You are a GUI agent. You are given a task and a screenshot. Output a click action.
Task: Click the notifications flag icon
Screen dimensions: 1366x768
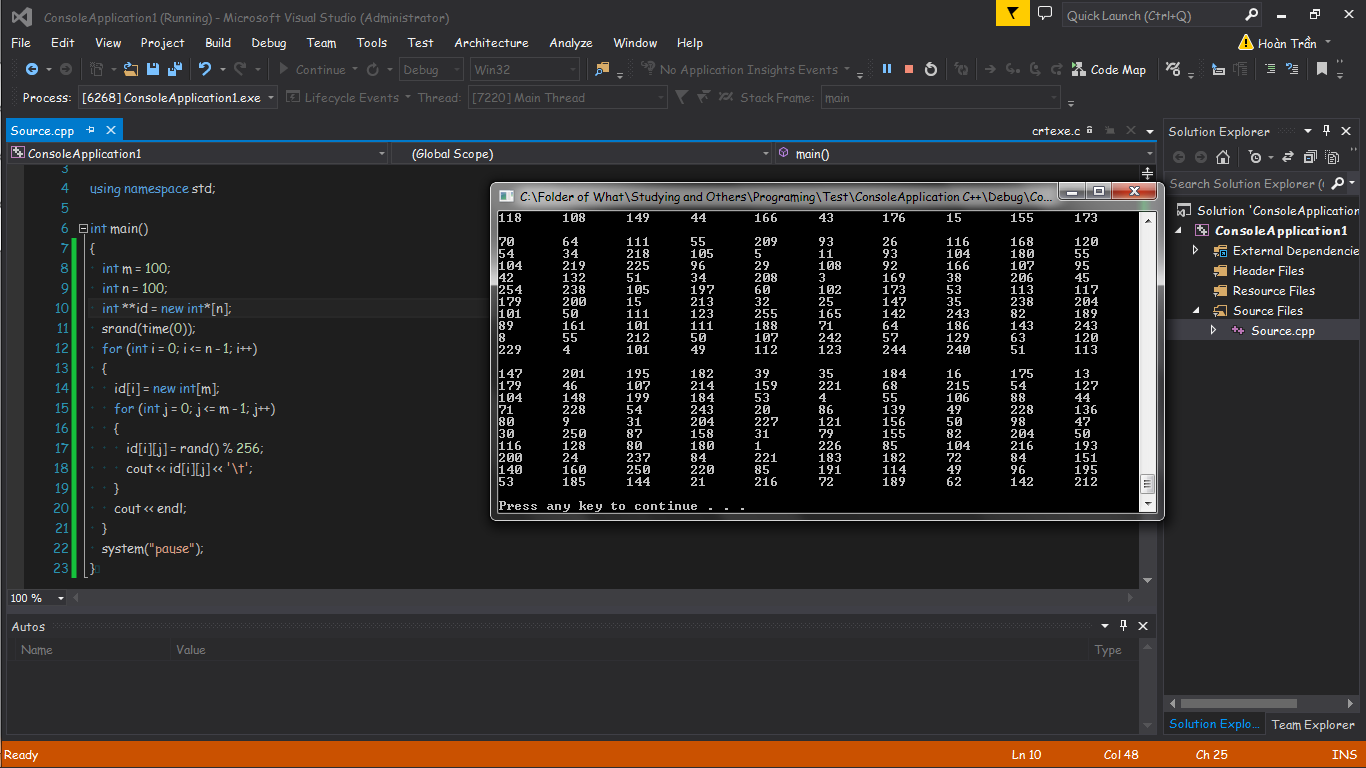1013,14
